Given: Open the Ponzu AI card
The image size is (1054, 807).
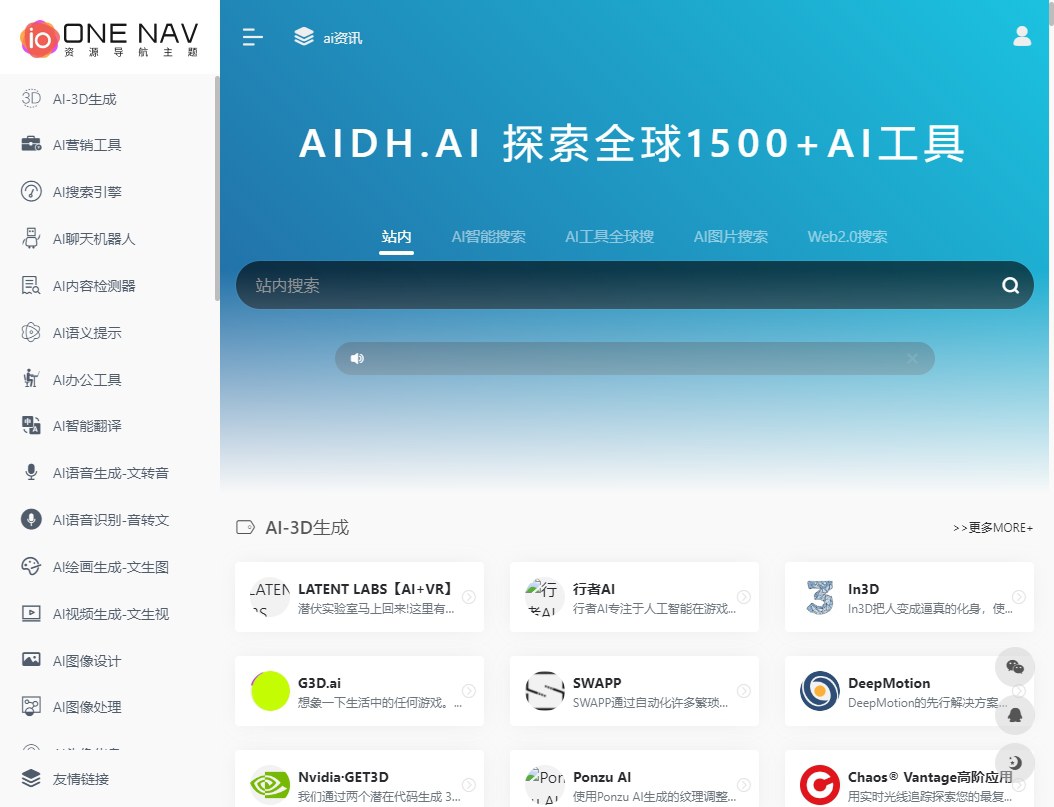Looking at the screenshot, I should coord(634,779).
